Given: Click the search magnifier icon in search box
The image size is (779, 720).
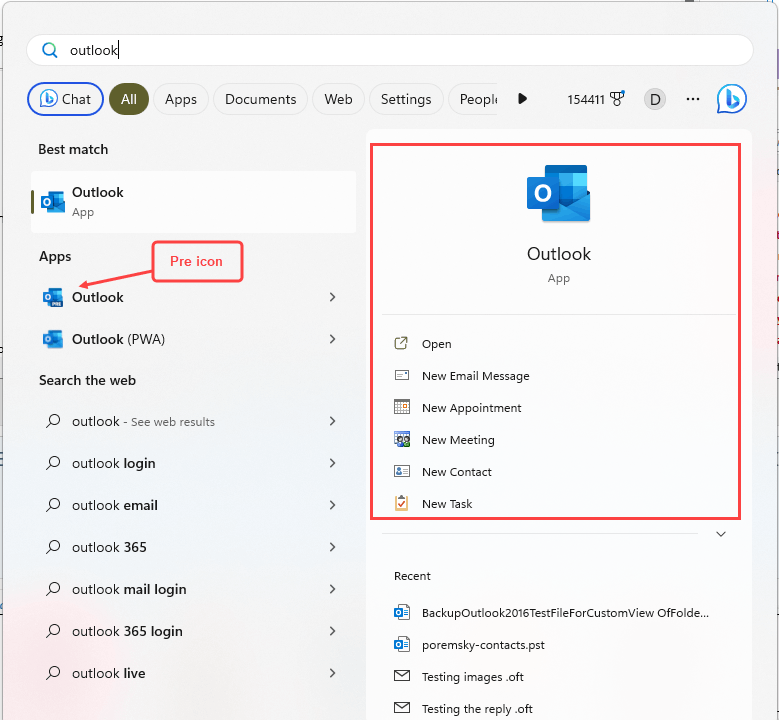Looking at the screenshot, I should 49,50.
